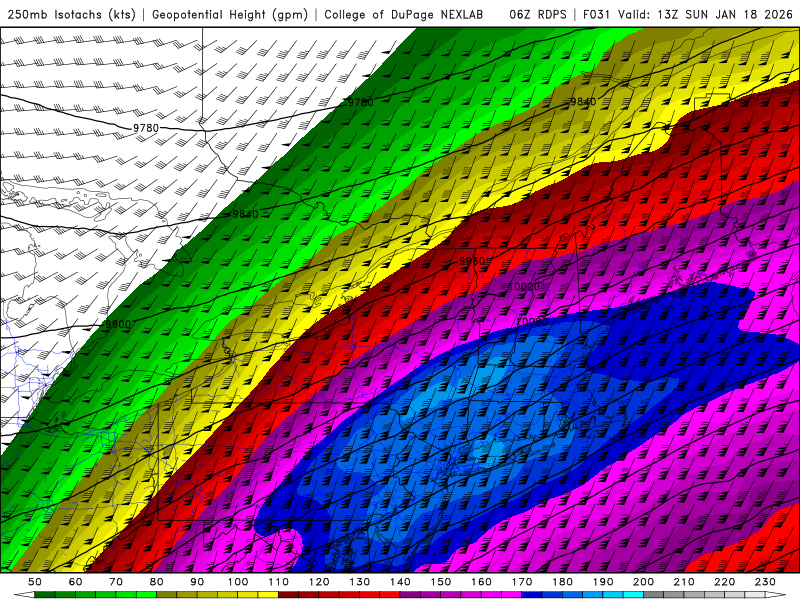Click the 200 value on the color scale

(643, 582)
